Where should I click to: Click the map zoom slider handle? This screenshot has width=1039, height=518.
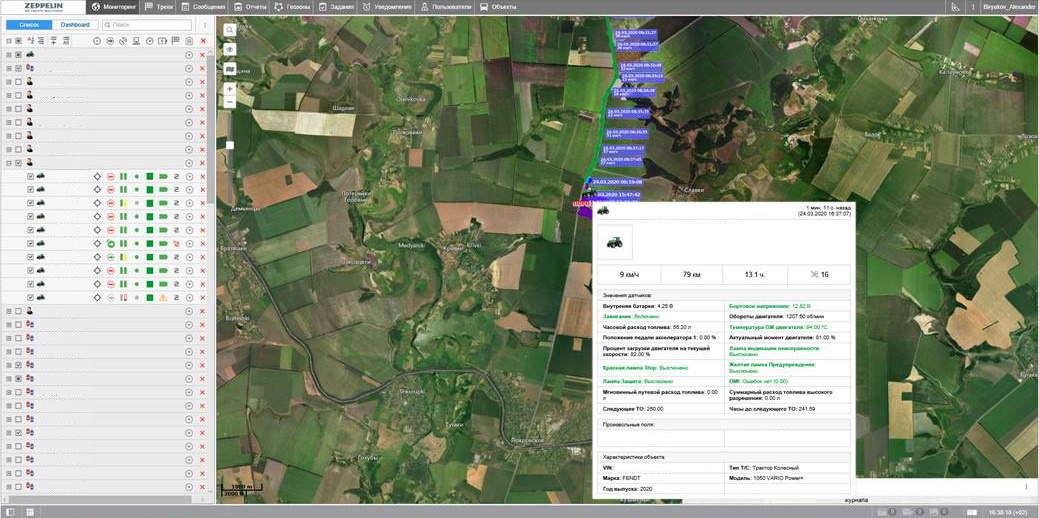pyautogui.click(x=230, y=144)
